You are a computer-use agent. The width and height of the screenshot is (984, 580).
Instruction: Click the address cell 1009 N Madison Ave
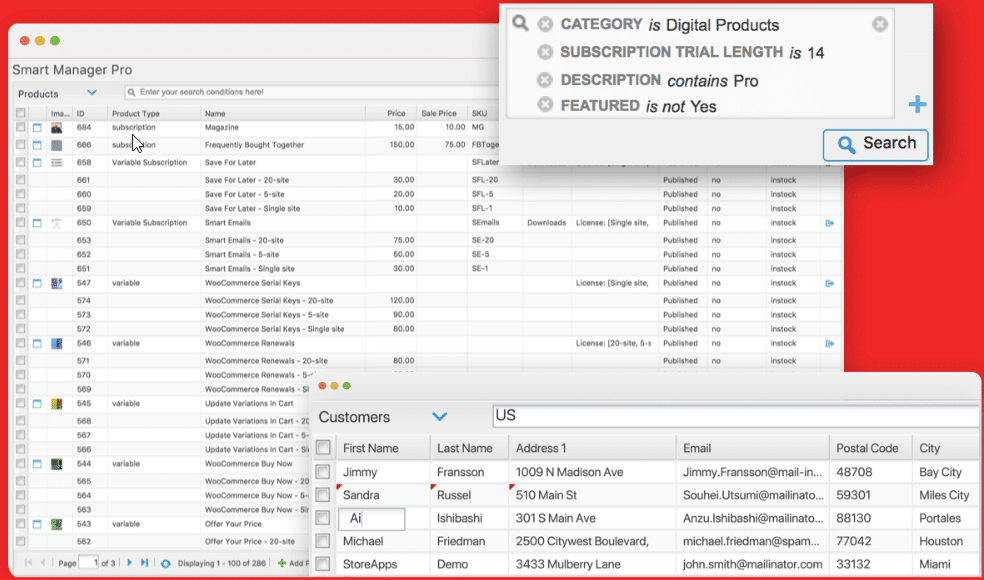[569, 472]
